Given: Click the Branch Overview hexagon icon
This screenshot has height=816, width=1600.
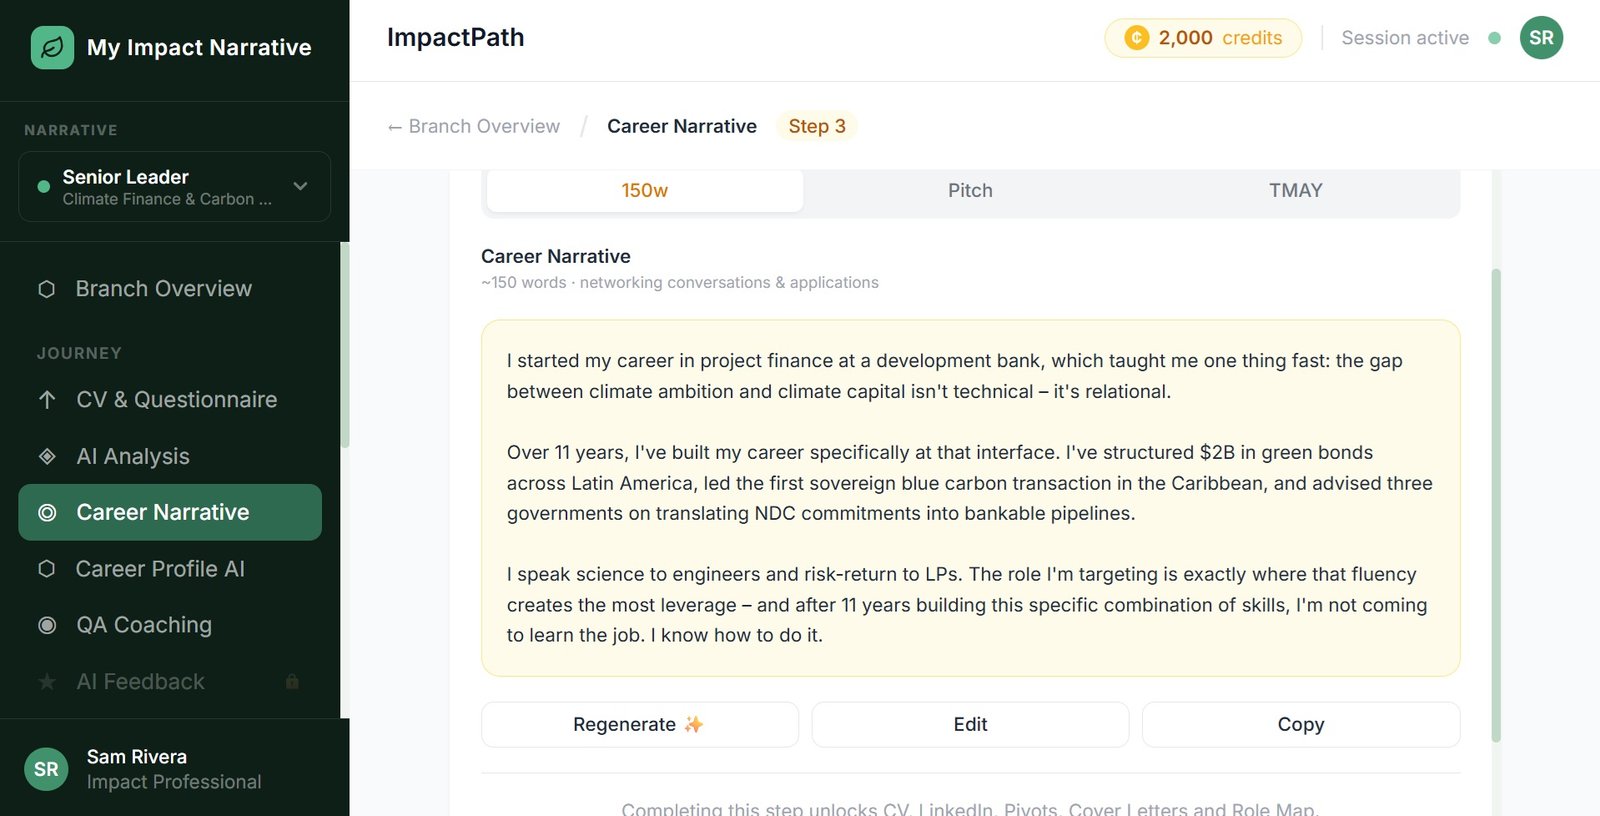Looking at the screenshot, I should (x=46, y=289).
